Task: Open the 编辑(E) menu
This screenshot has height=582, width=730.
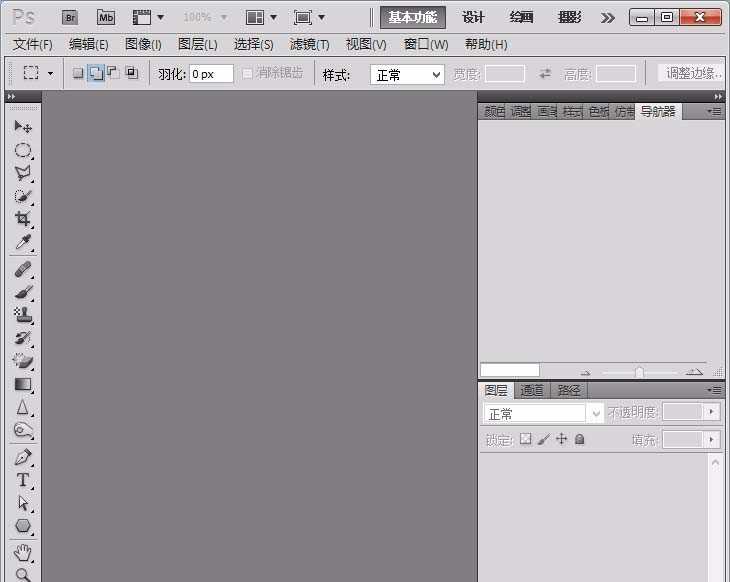Action: pyautogui.click(x=88, y=45)
